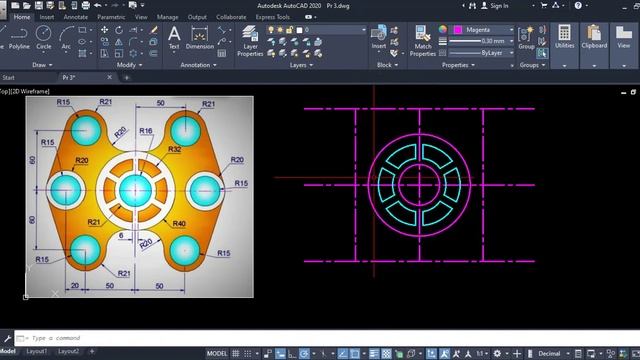This screenshot has width=640, height=360.
Task: Toggle 2D object snap in status bar
Action: [354, 353]
